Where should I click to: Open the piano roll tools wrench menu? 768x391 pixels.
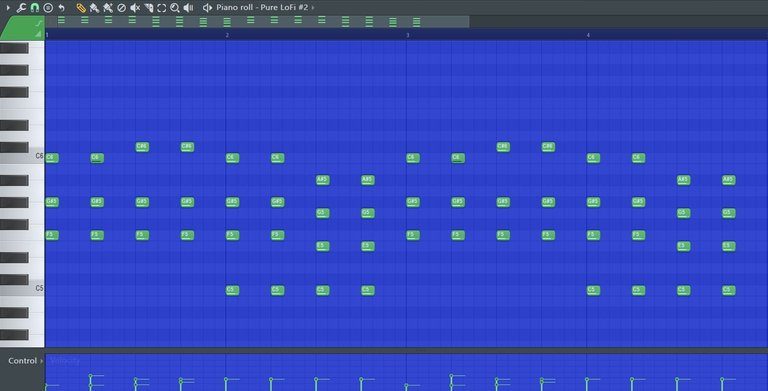21,7
